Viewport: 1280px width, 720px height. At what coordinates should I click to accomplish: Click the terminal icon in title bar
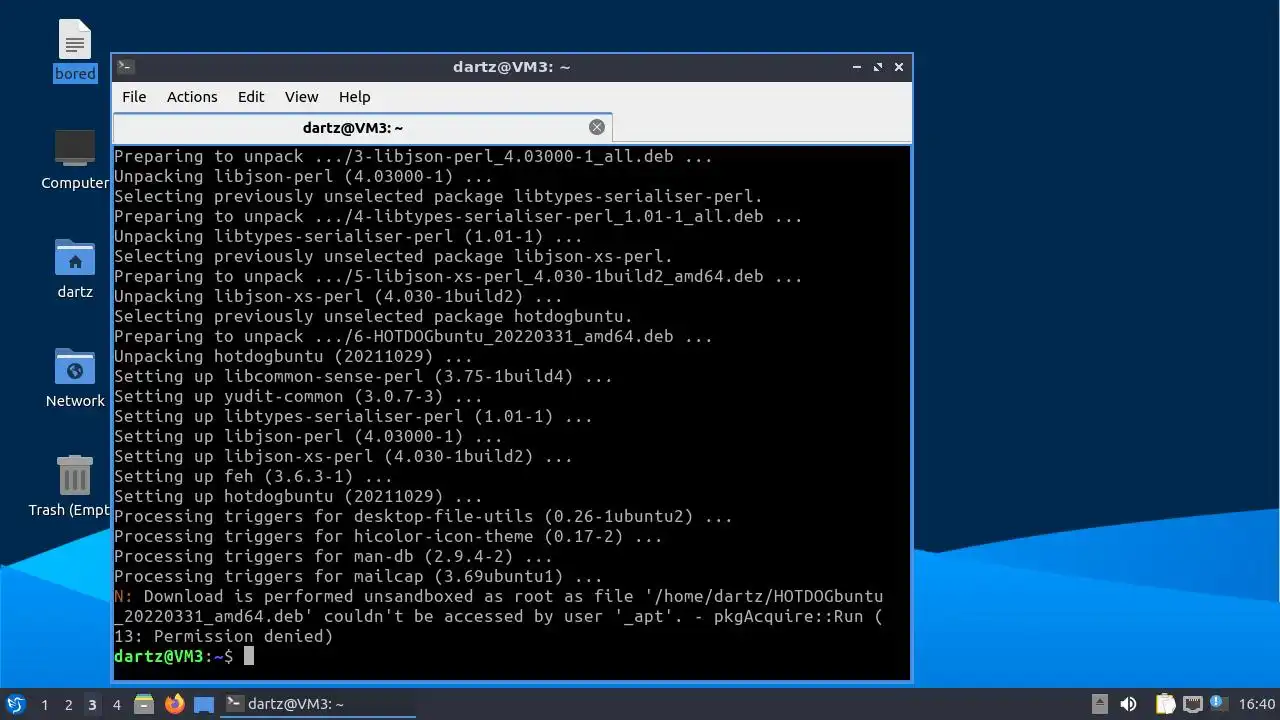pos(126,67)
